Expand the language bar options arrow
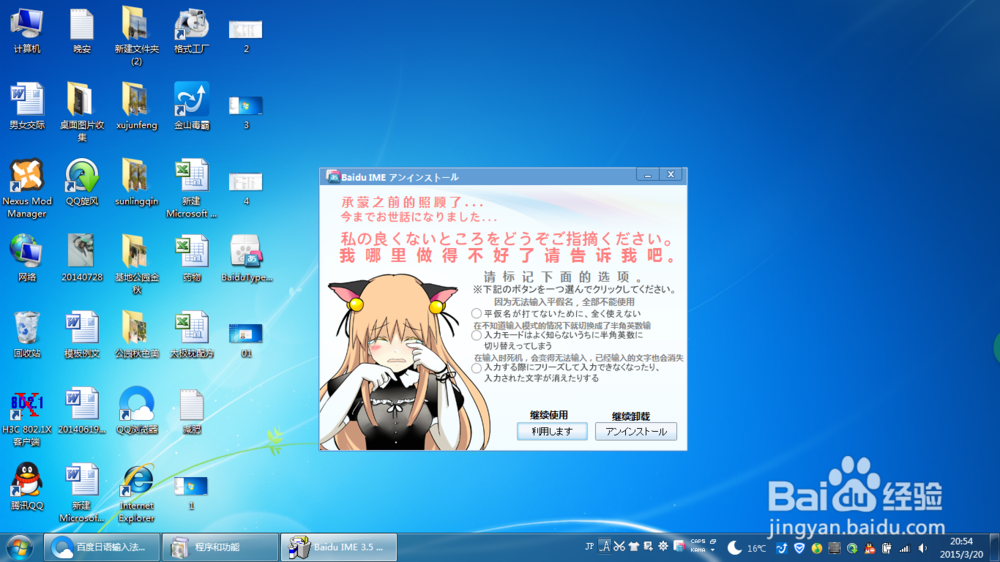The height and width of the screenshot is (562, 1000). coord(712,551)
